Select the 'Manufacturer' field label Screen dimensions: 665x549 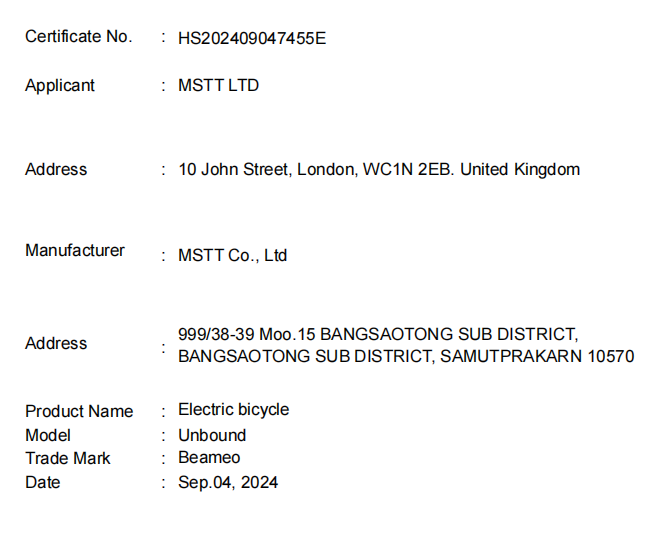[75, 251]
